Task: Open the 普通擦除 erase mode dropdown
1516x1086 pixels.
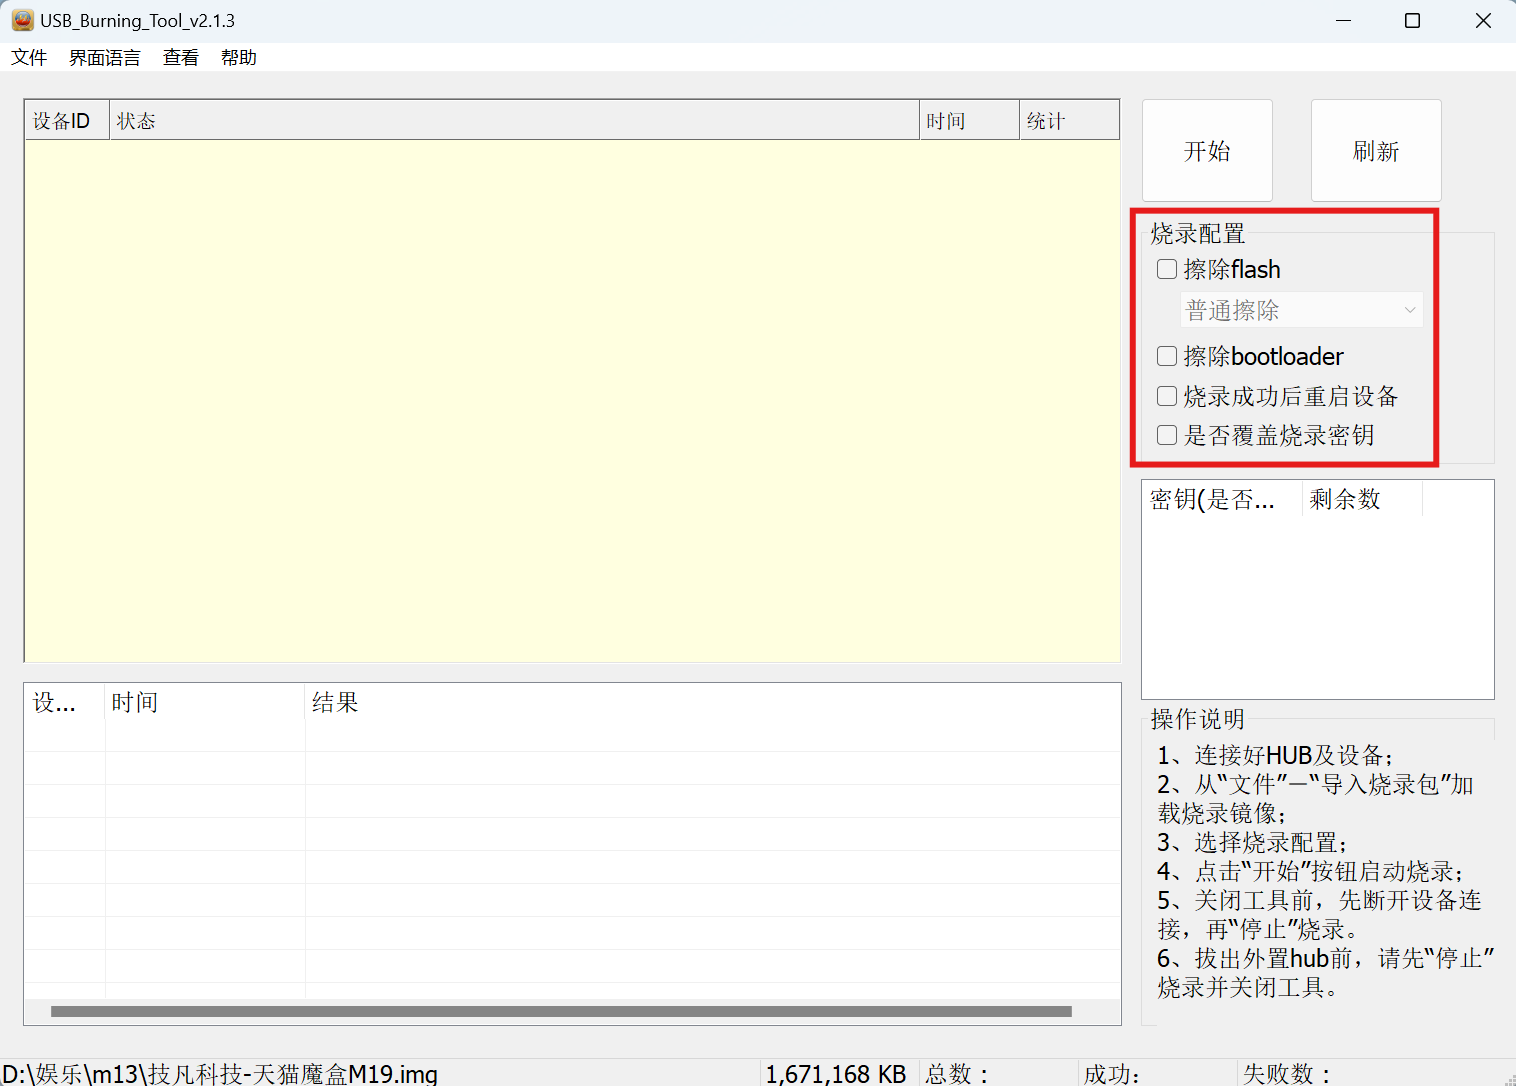Action: click(1302, 310)
